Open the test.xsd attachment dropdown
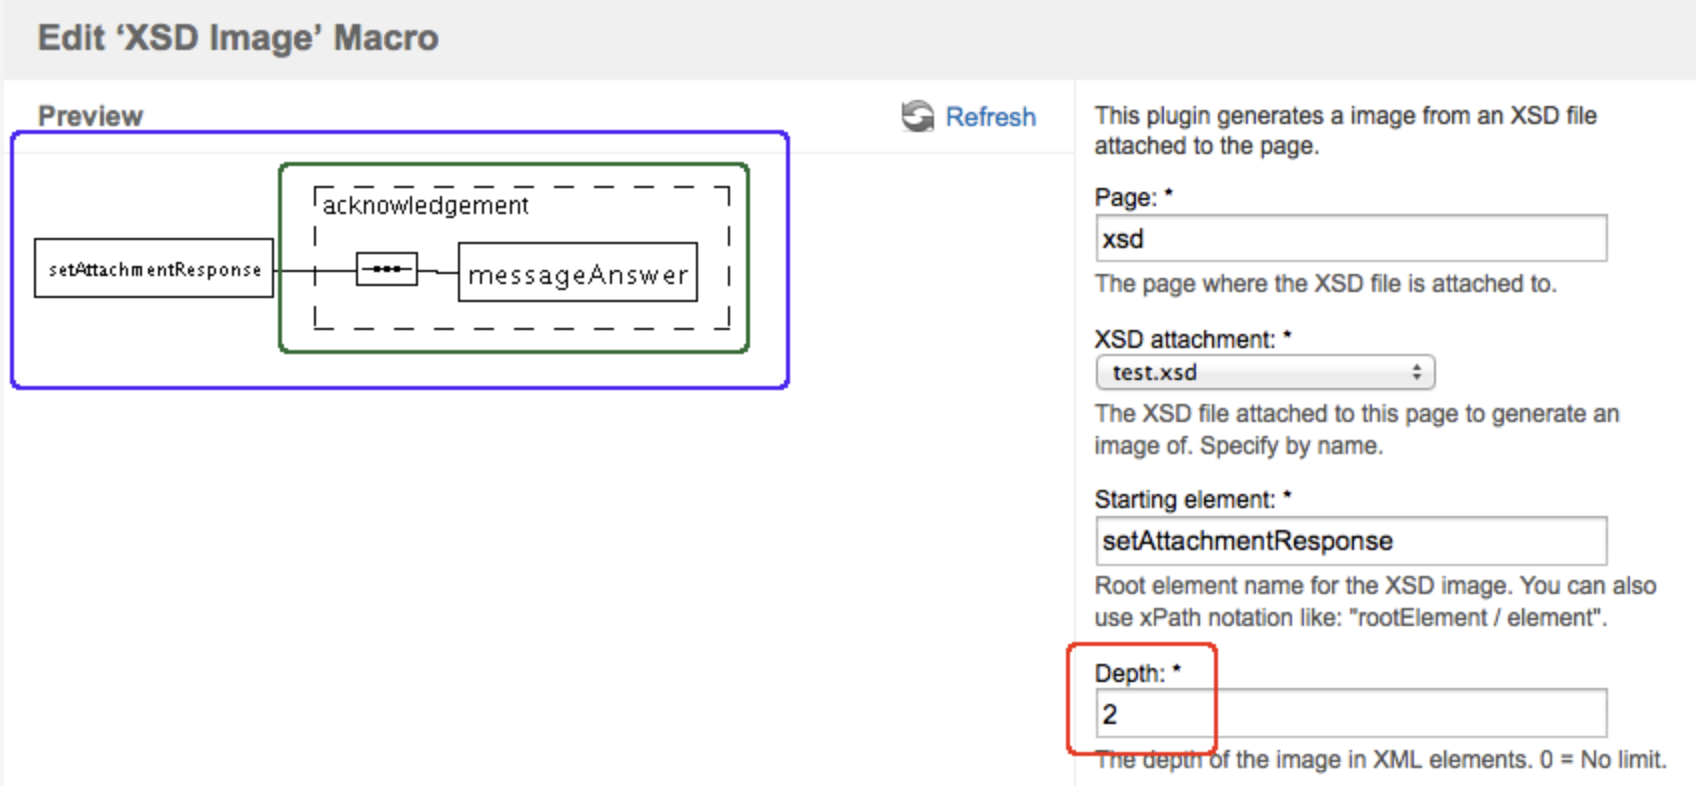The width and height of the screenshot is (1696, 786). tap(1265, 372)
